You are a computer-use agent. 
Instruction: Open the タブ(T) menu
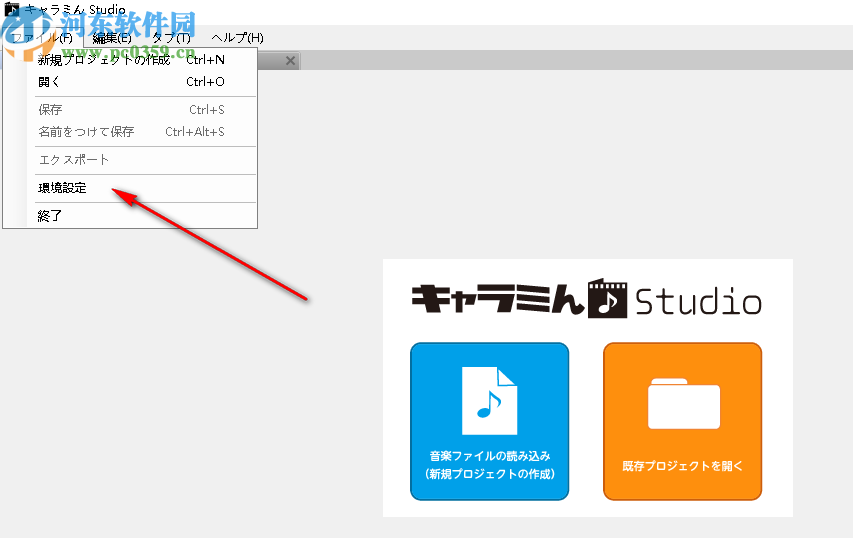tap(171, 38)
